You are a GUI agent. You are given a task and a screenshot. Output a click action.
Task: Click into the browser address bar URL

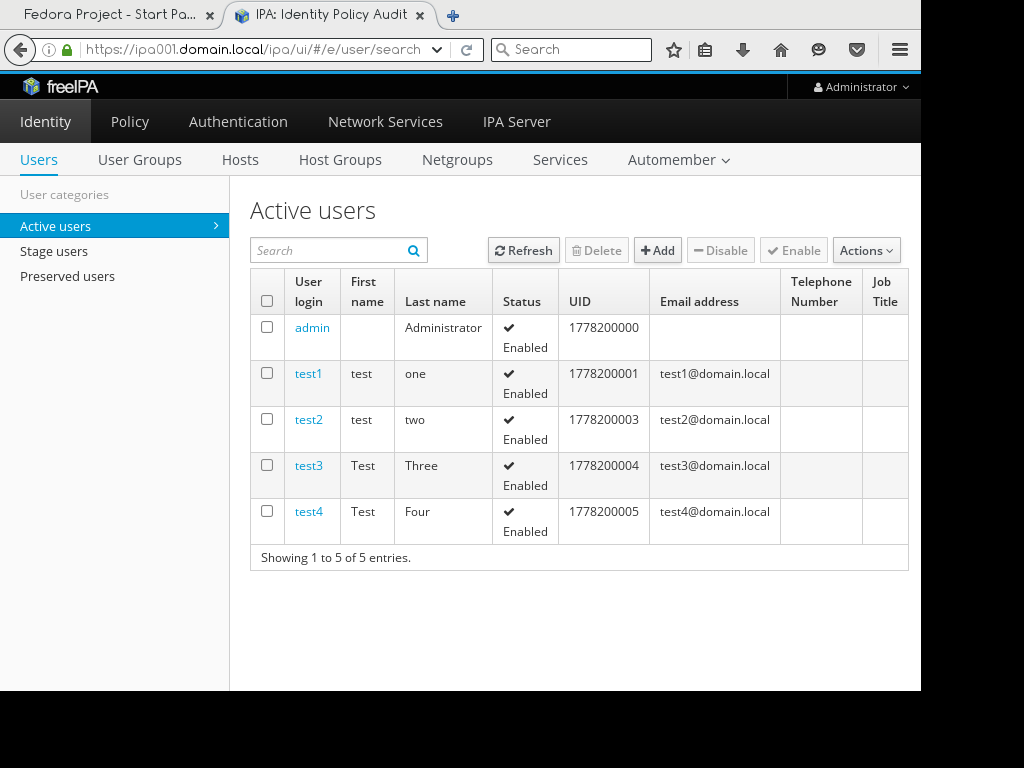tap(253, 50)
